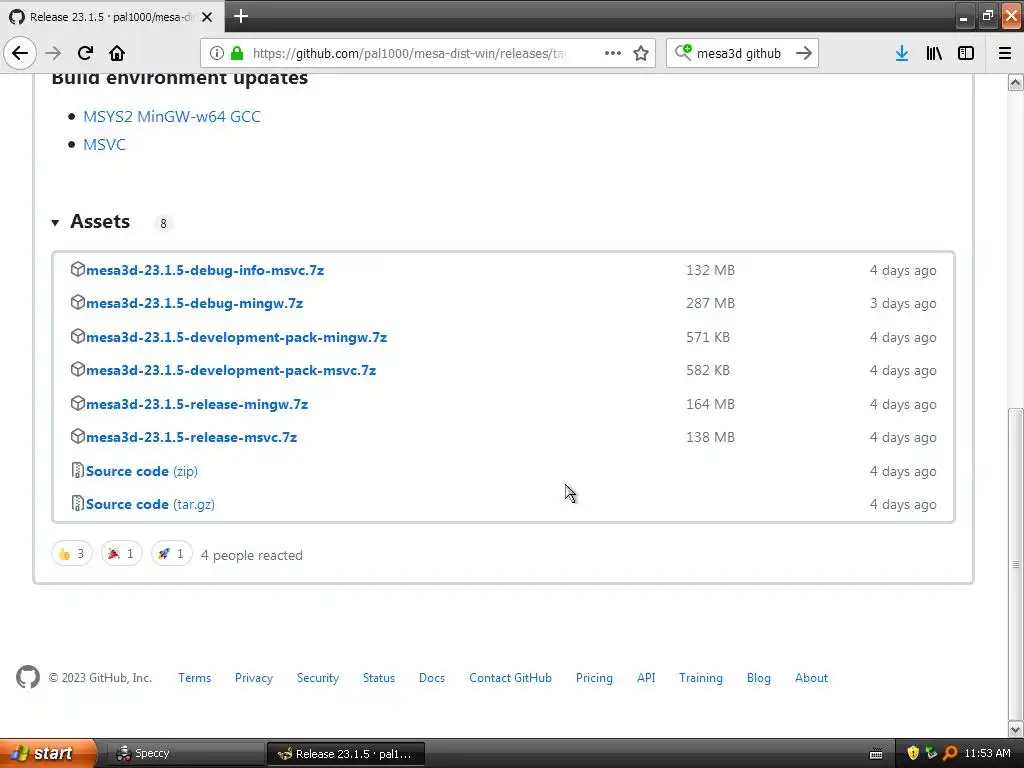
Task: Open the Firefox hamburger menu
Action: tap(1005, 53)
